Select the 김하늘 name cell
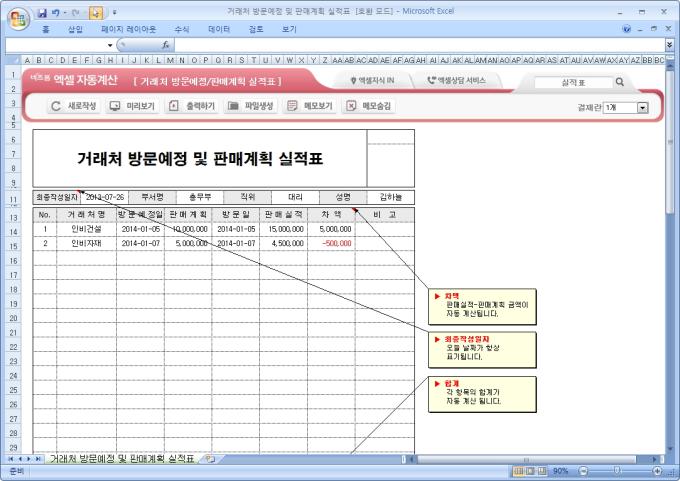Image resolution: width=680 pixels, height=481 pixels. [x=390, y=197]
